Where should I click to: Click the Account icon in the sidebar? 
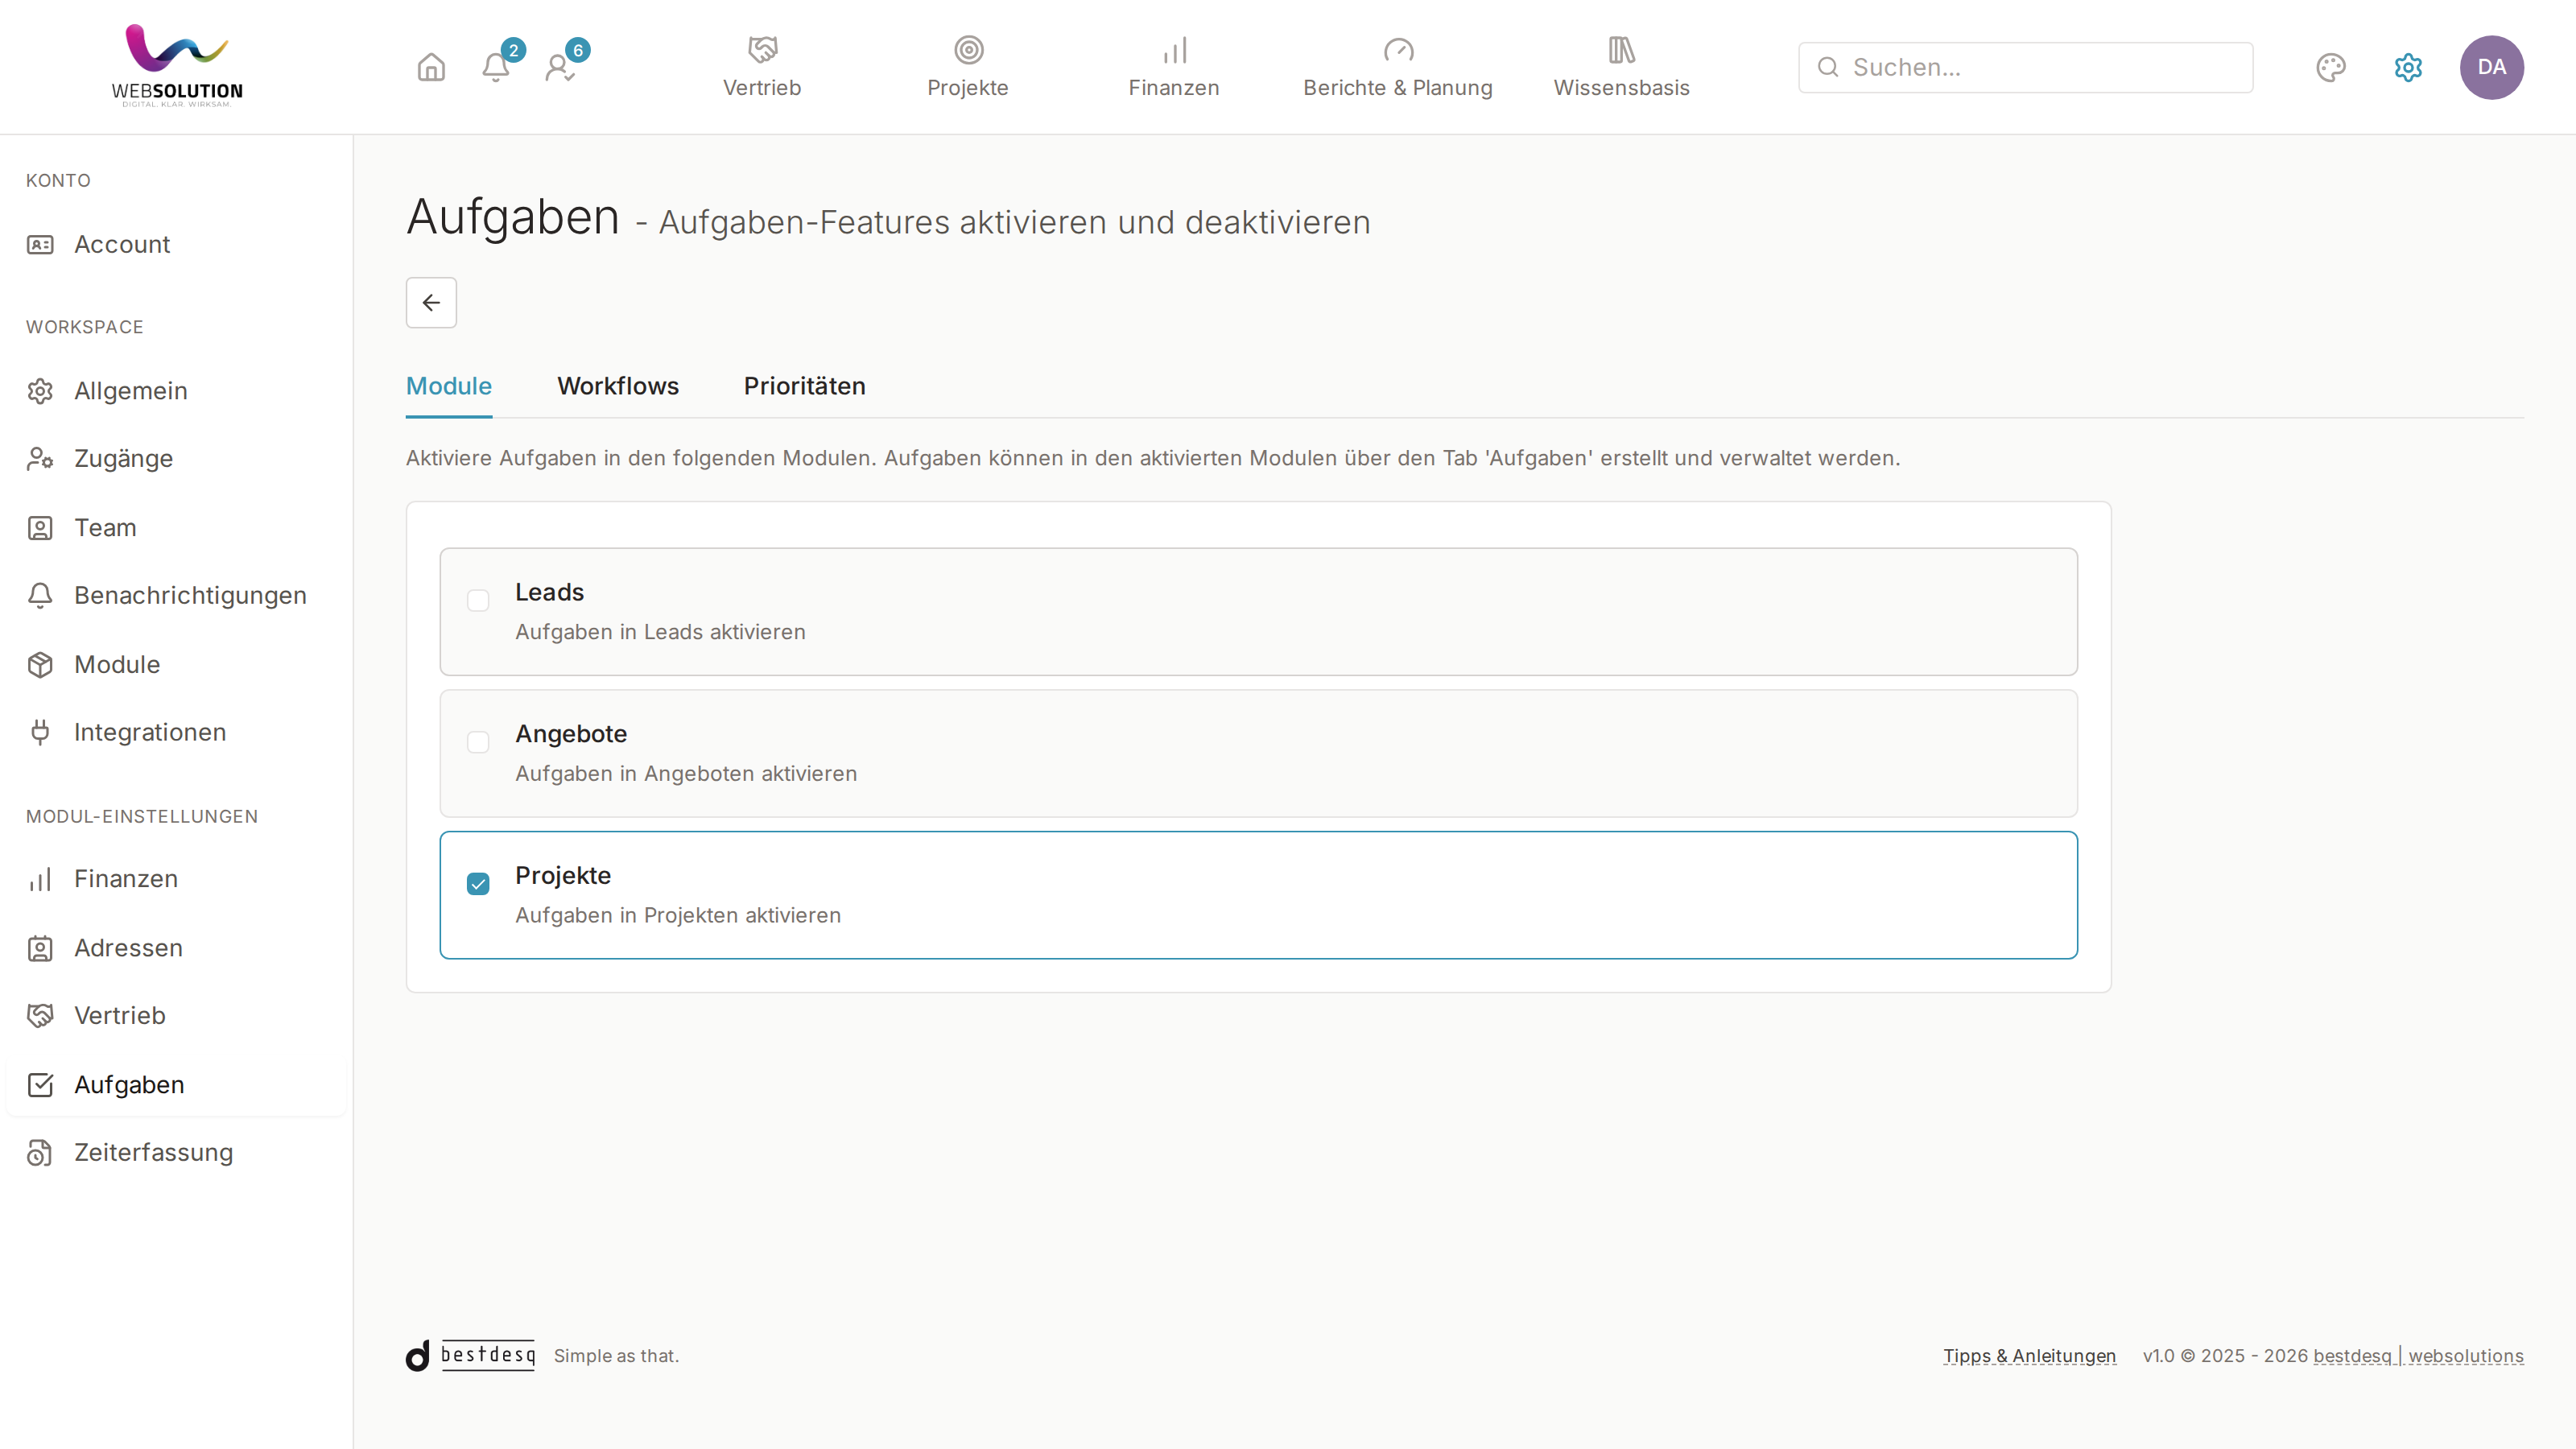pyautogui.click(x=40, y=245)
